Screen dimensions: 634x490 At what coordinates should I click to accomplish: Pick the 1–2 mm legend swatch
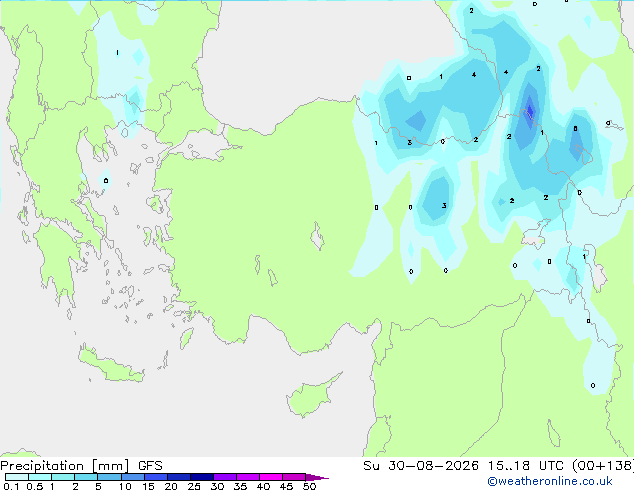click(63, 477)
